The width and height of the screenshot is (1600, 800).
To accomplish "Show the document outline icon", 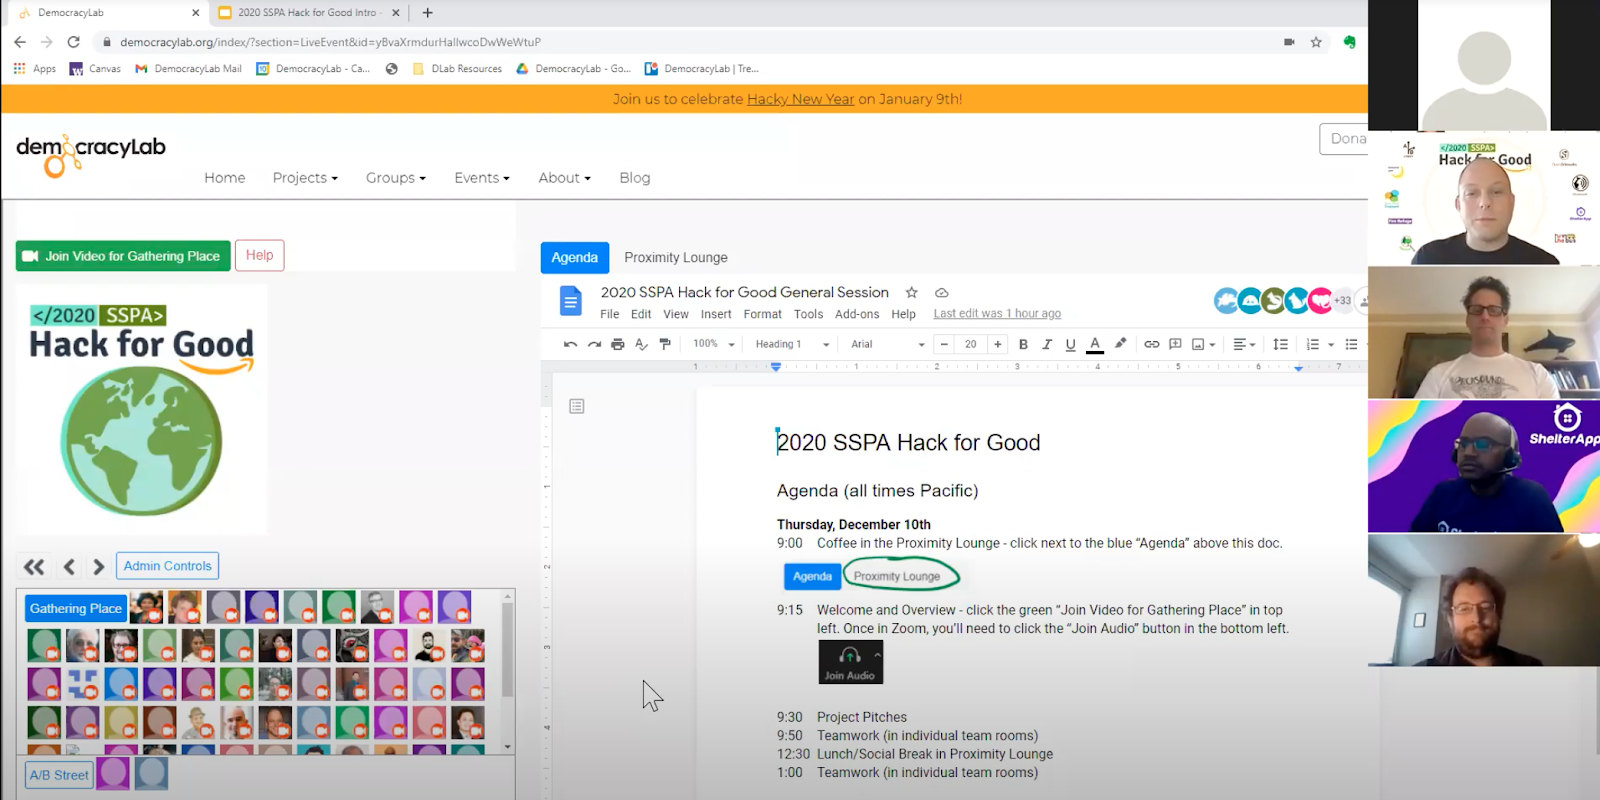I will click(x=577, y=406).
